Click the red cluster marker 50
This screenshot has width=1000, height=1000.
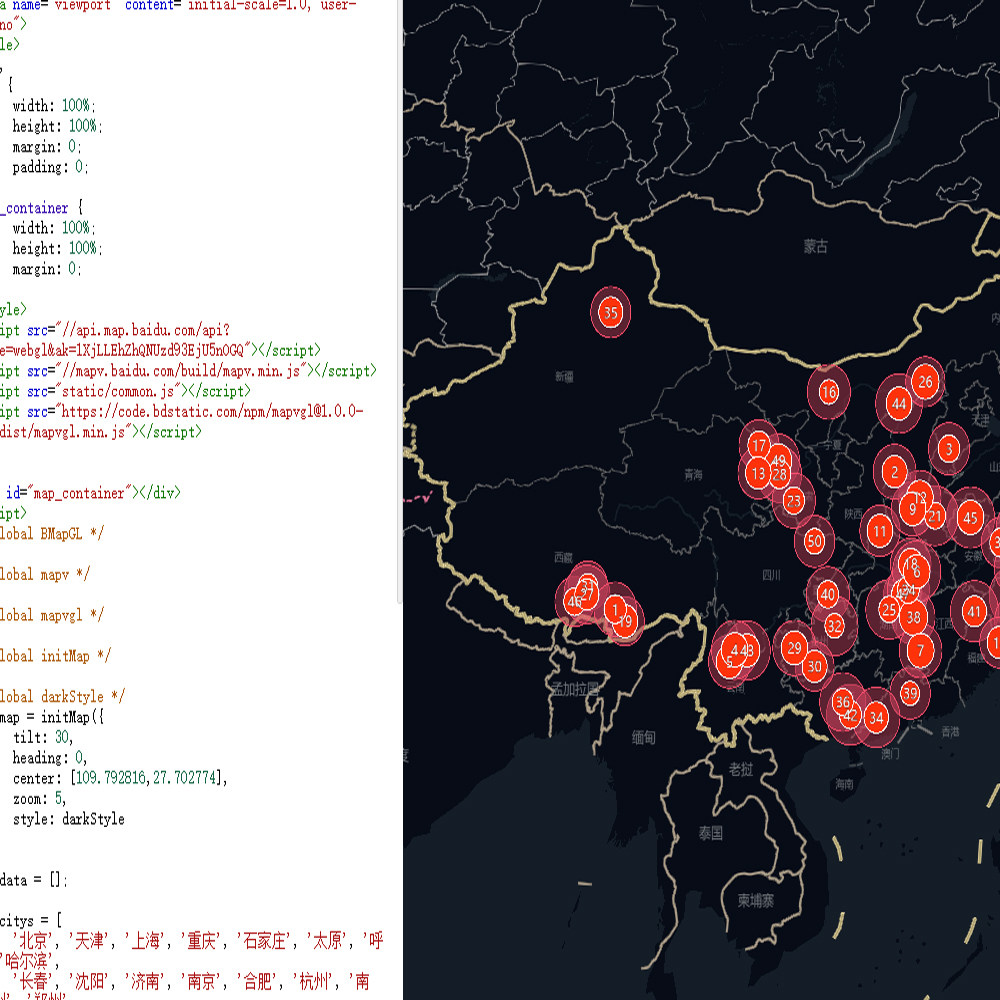pyautogui.click(x=813, y=541)
